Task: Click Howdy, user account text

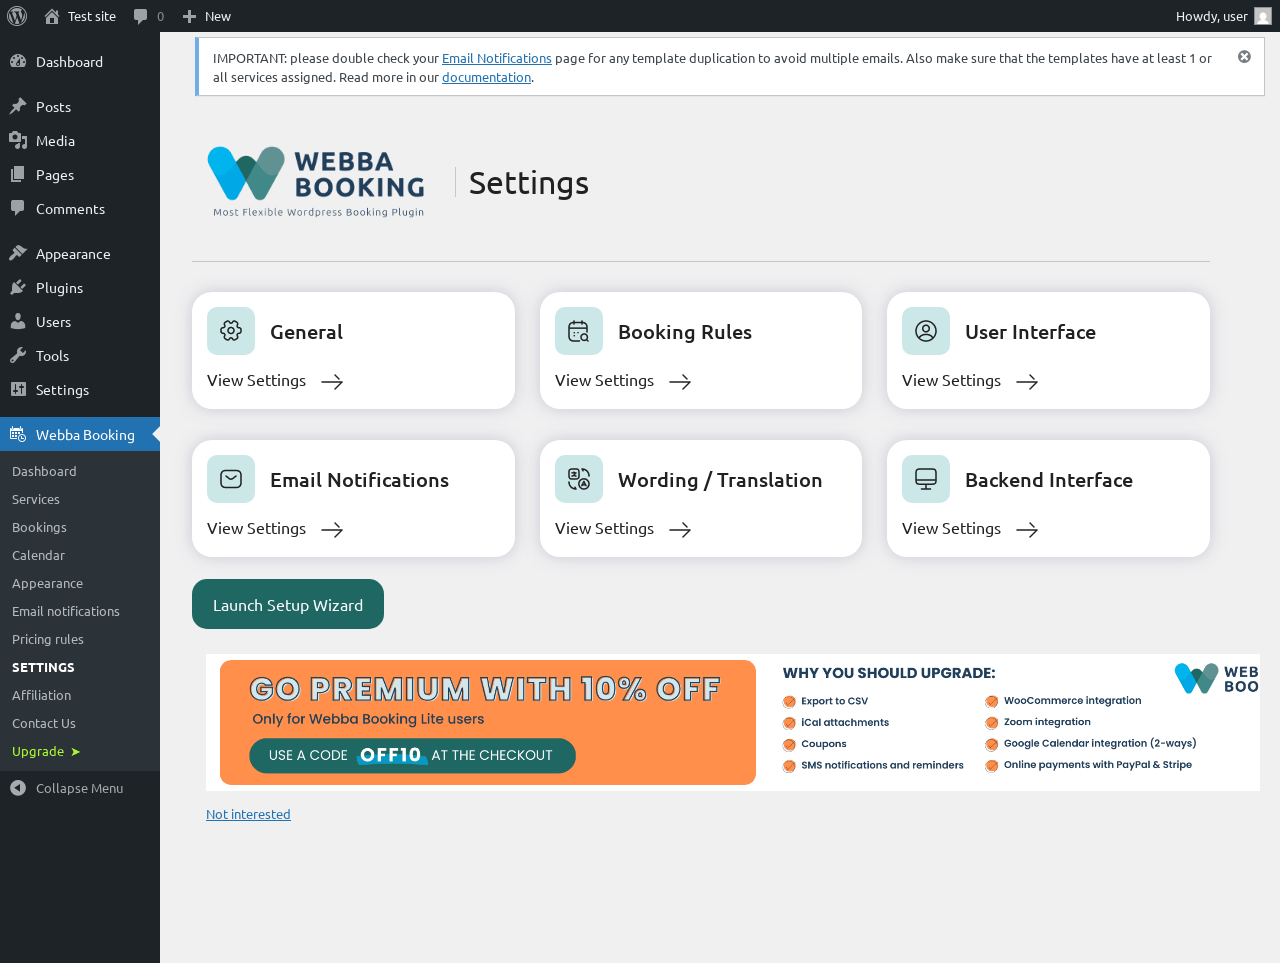Action: [x=1211, y=16]
